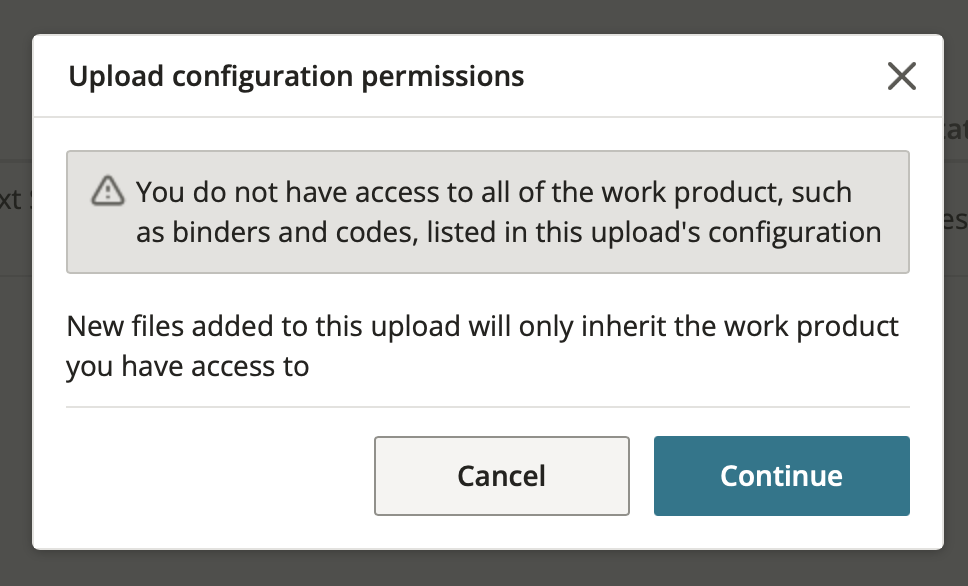Click the dimmed backdrop above the dialog
The image size is (968, 586).
pos(484,16)
